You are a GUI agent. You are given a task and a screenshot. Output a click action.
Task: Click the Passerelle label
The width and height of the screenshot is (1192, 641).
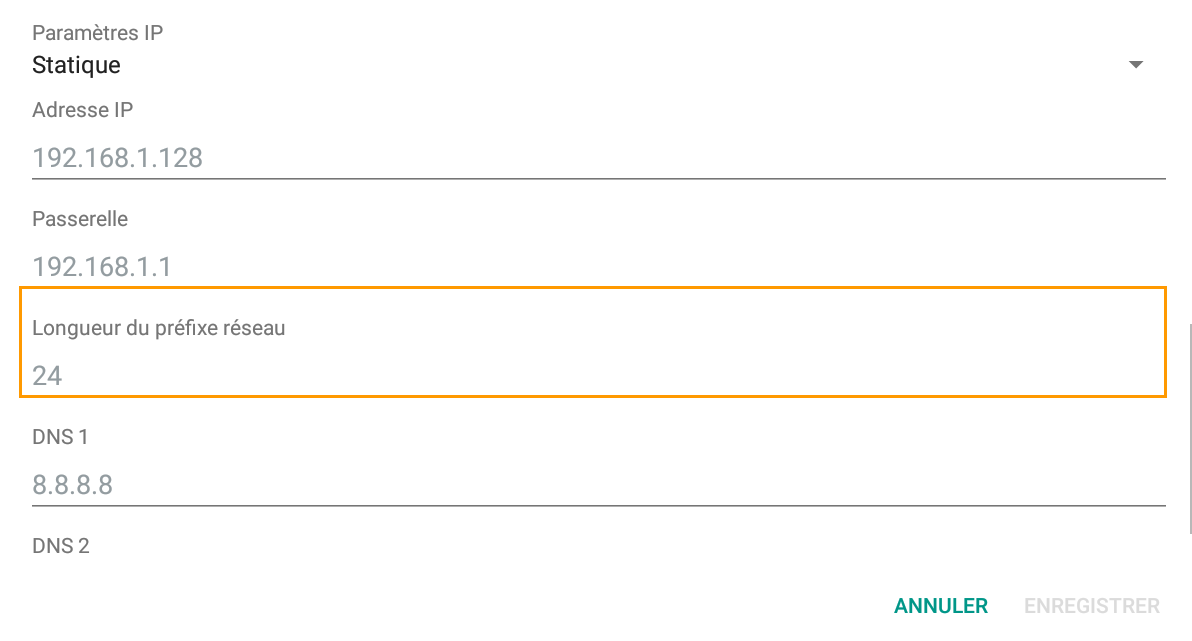(80, 219)
